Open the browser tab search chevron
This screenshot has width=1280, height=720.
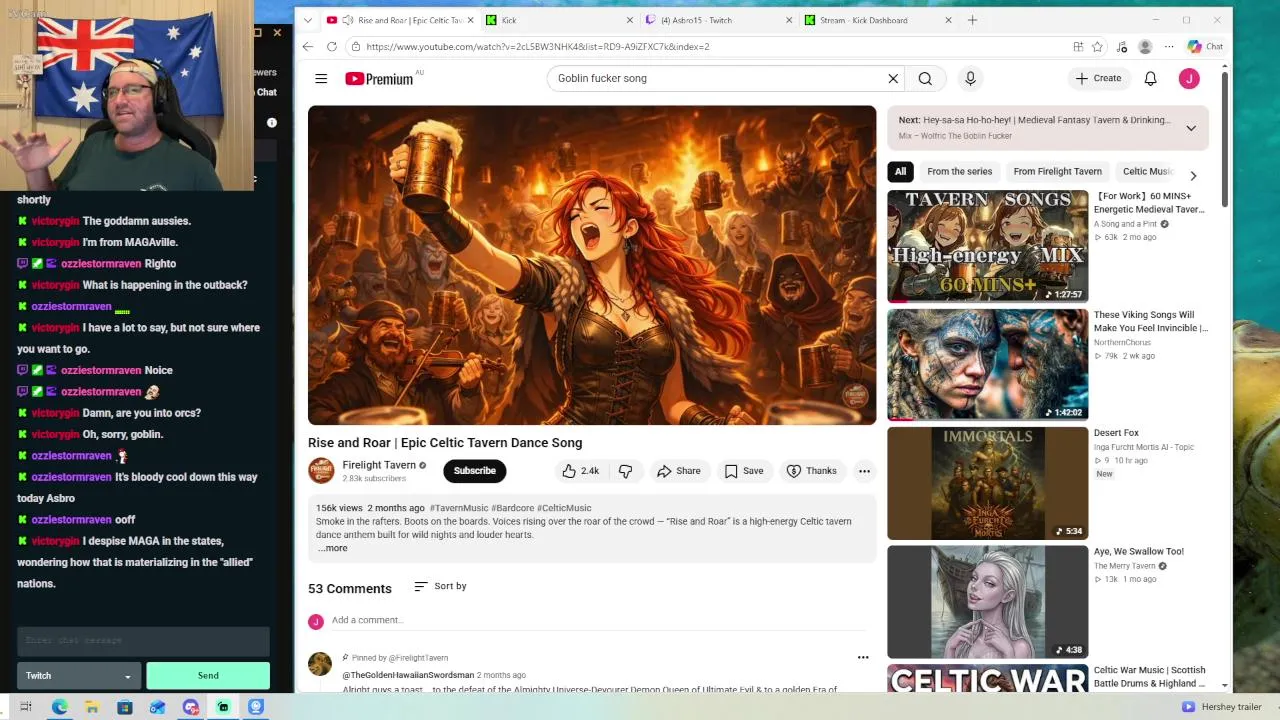pyautogui.click(x=308, y=20)
